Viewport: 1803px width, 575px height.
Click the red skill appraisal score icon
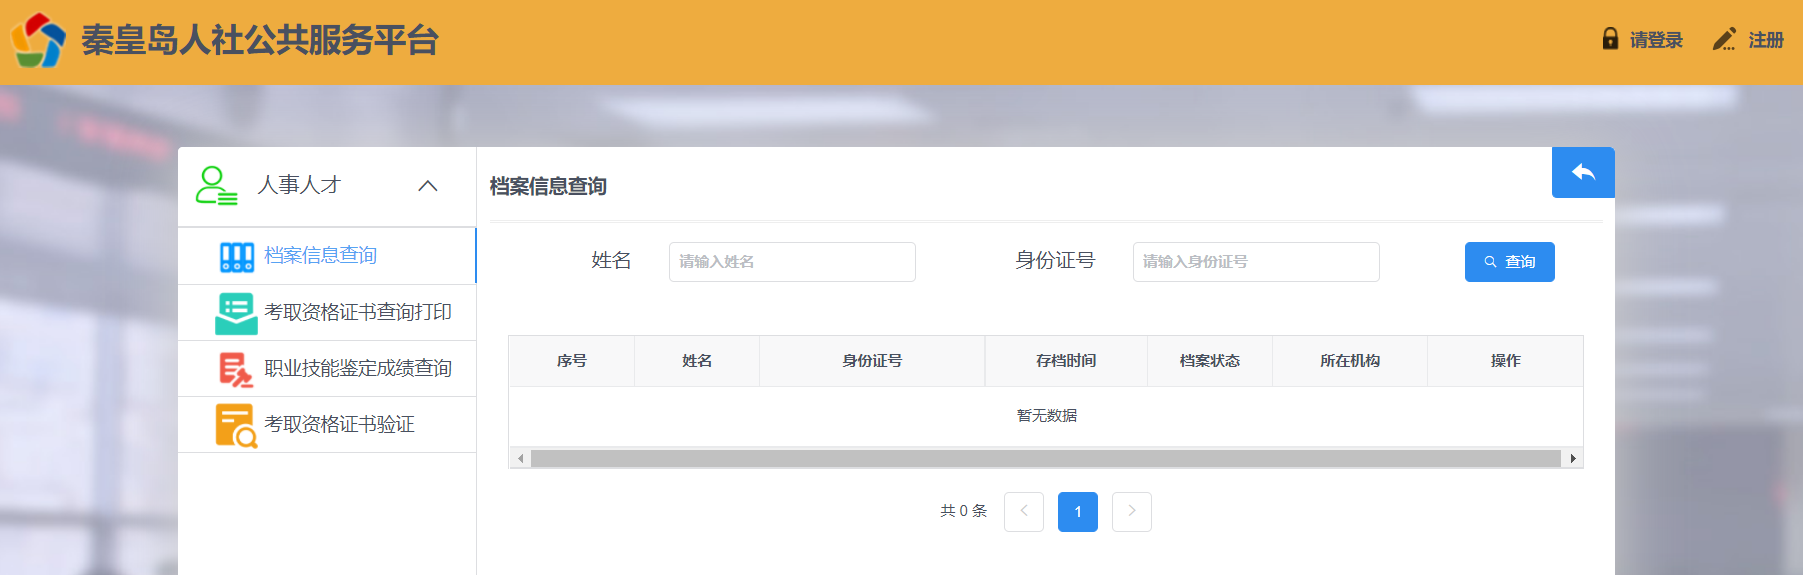point(236,369)
